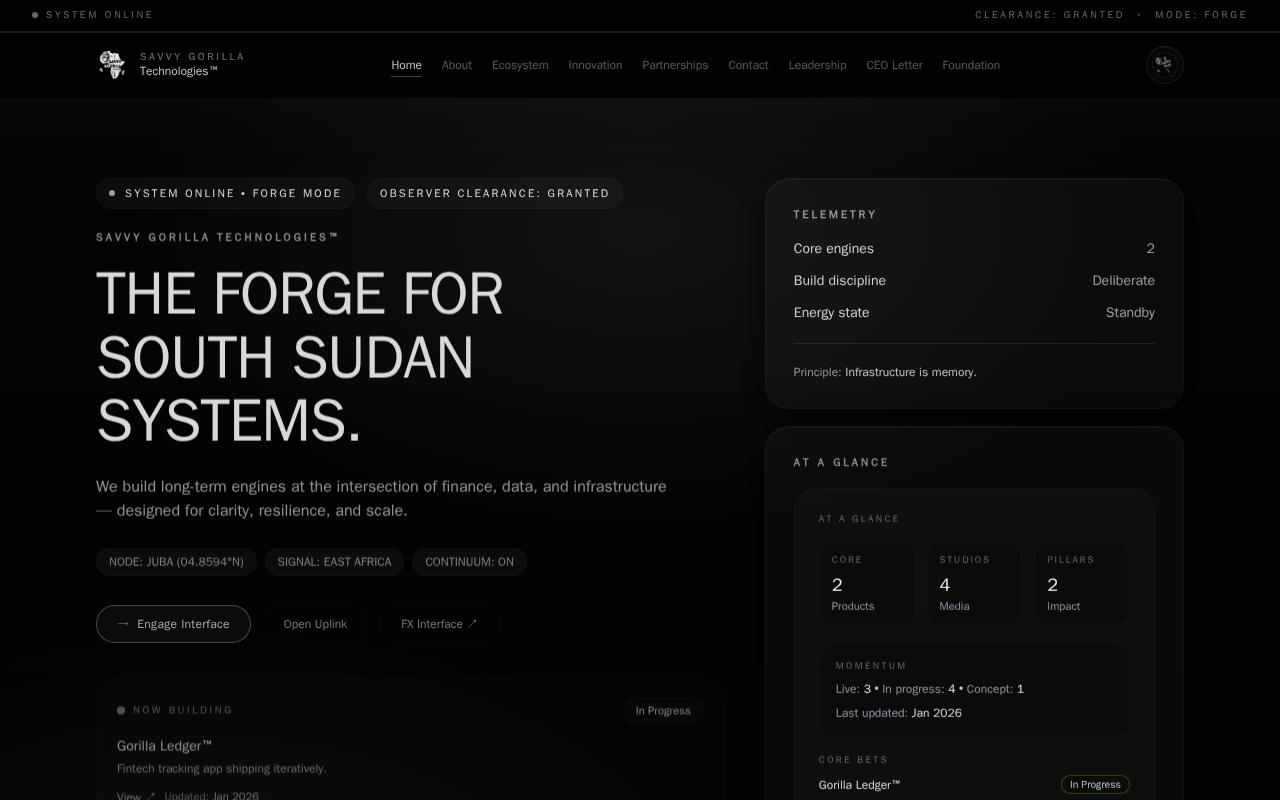This screenshot has width=1280, height=800.
Task: Click the "SYSTEM ONLINE • FORGE MODE" pill
Action: (225, 193)
